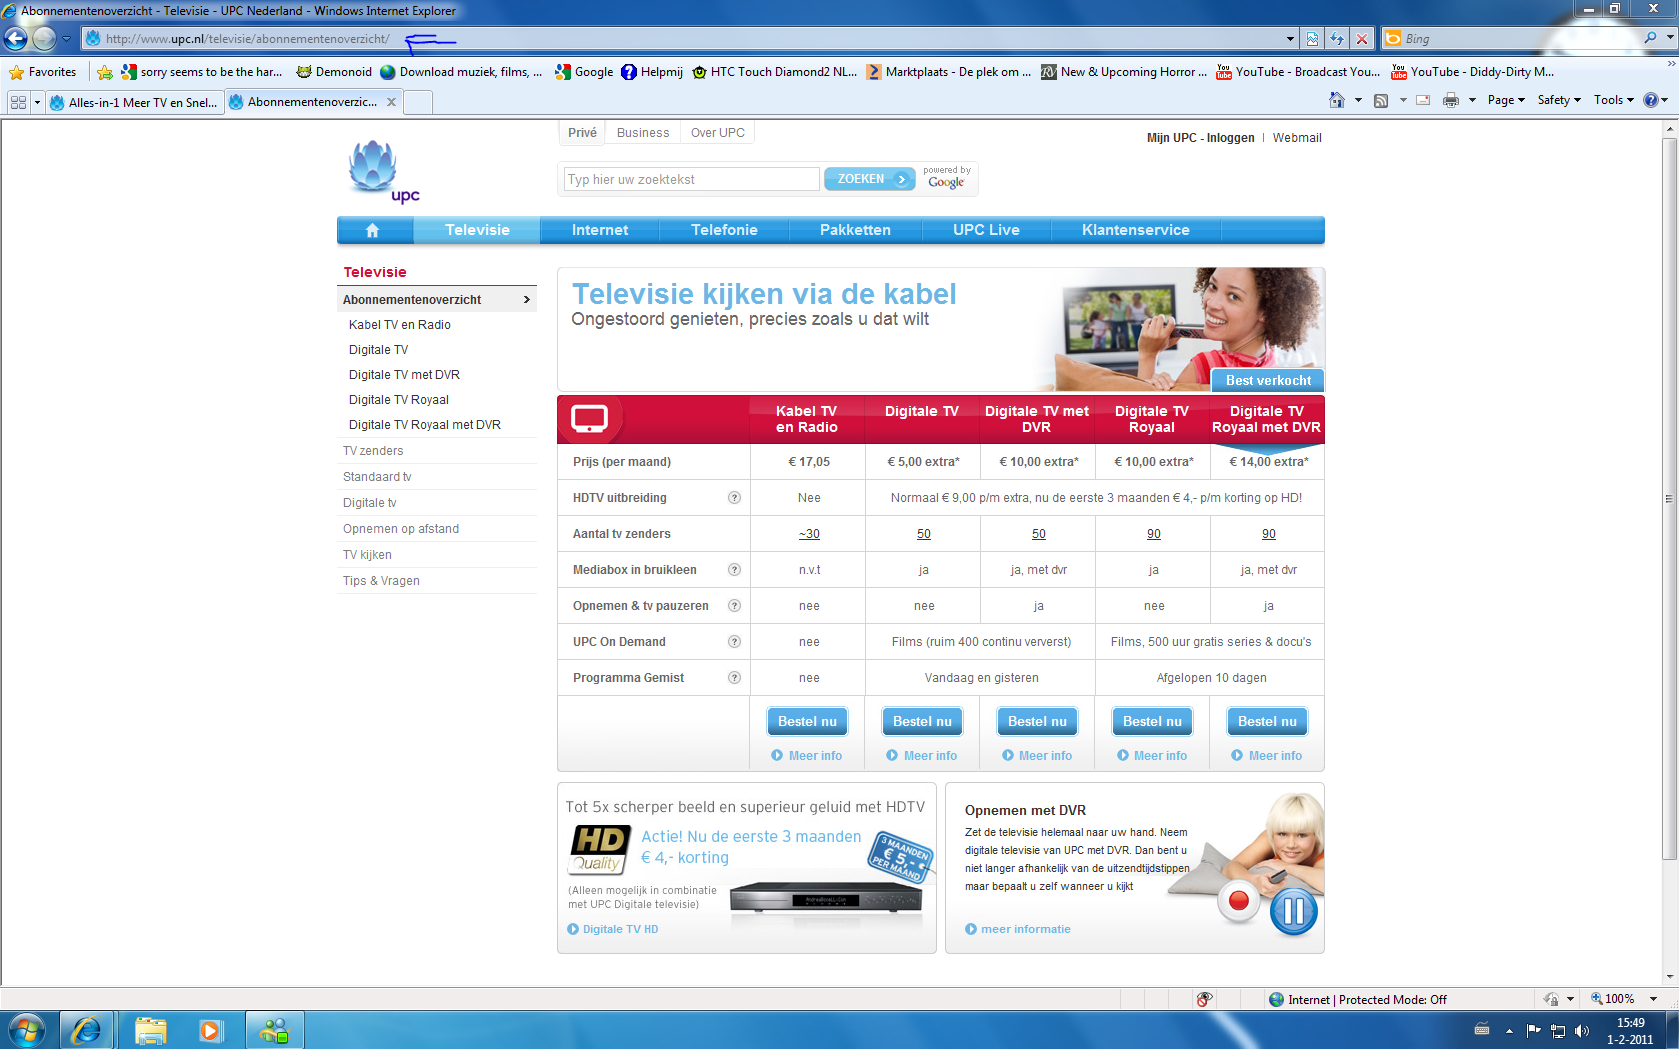Open the Tools menu dropdown
This screenshot has width=1679, height=1049.
click(x=1613, y=100)
